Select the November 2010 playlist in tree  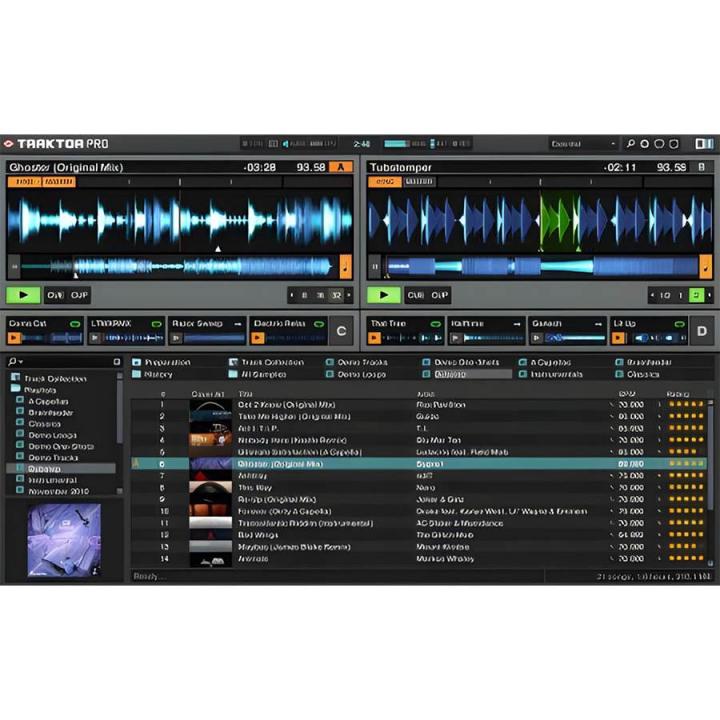[58, 491]
